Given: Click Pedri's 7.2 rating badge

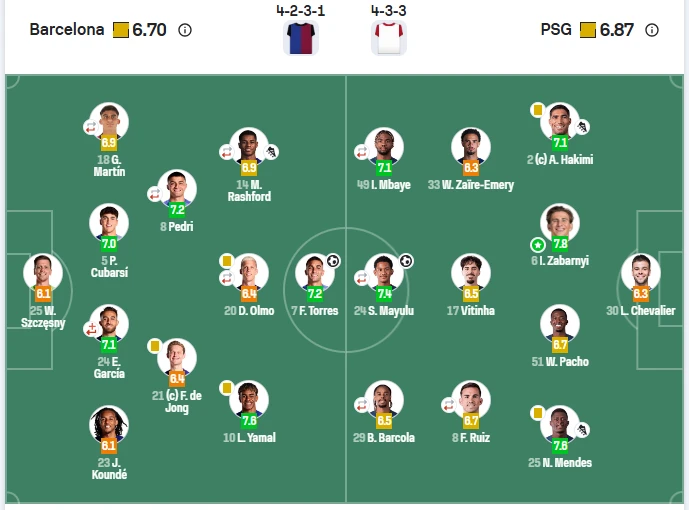Looking at the screenshot, I should tap(177, 210).
